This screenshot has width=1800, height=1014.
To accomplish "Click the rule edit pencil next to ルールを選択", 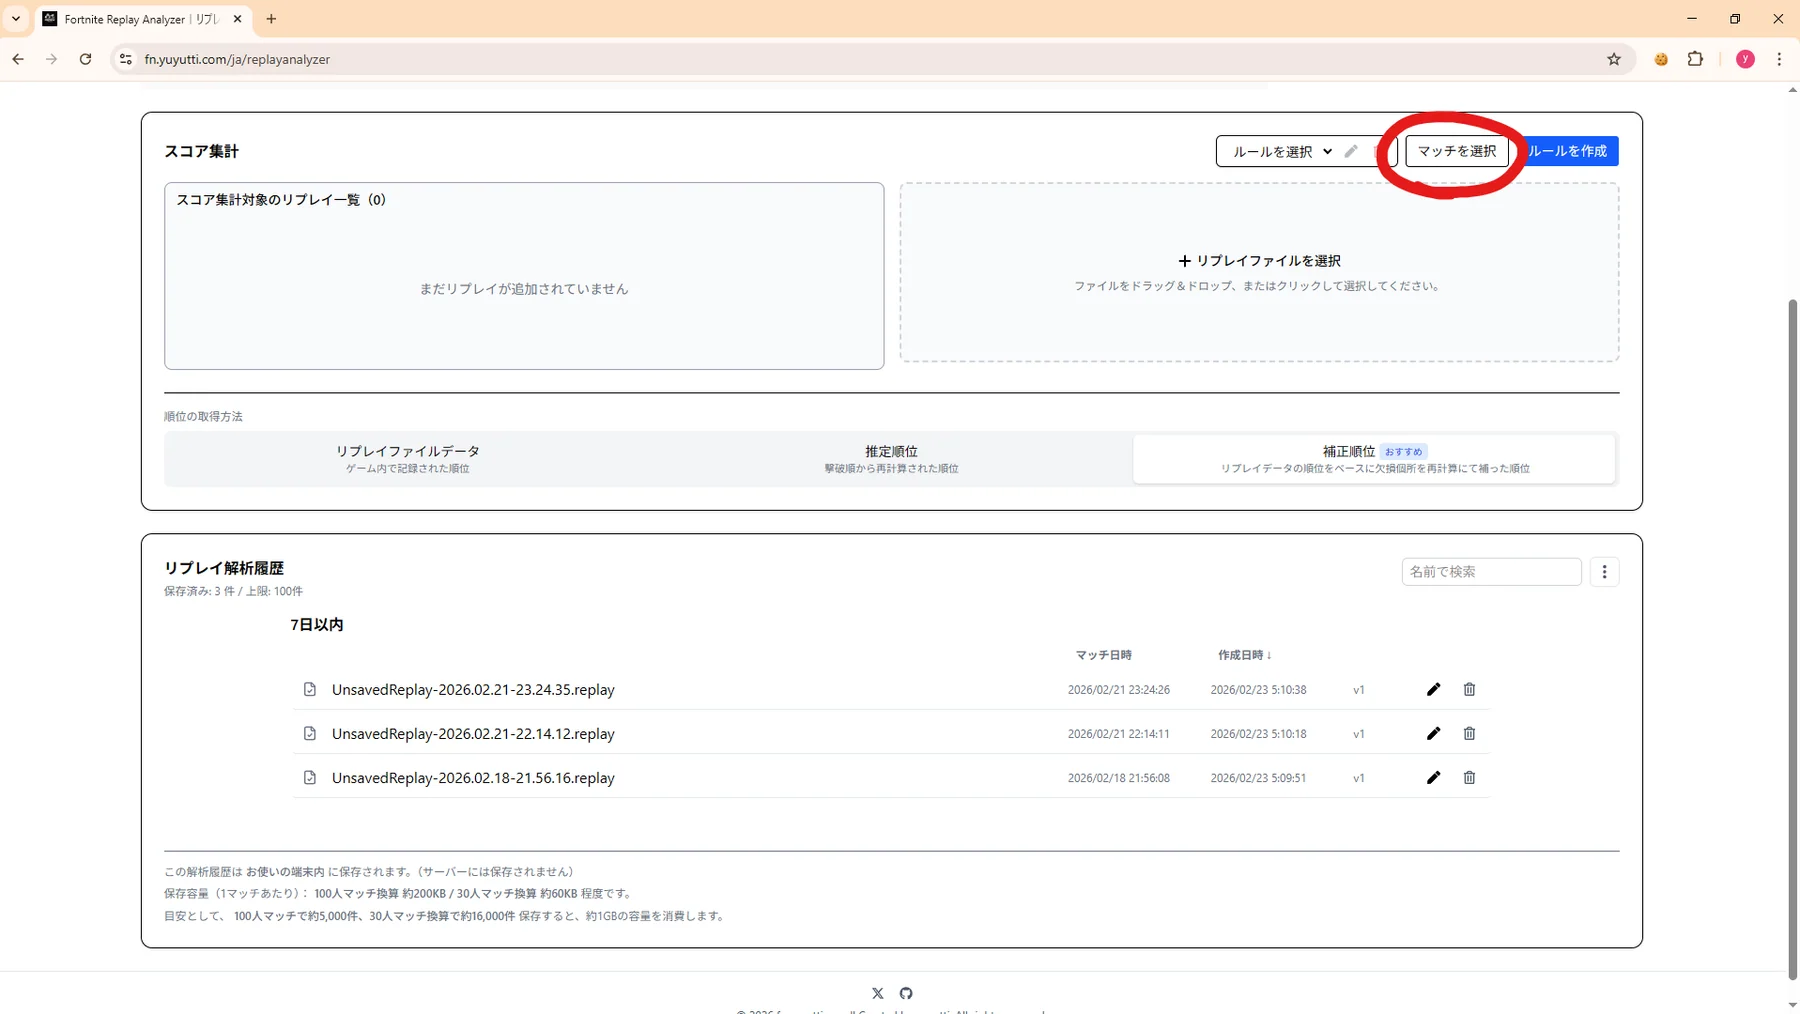I will pos(1351,151).
